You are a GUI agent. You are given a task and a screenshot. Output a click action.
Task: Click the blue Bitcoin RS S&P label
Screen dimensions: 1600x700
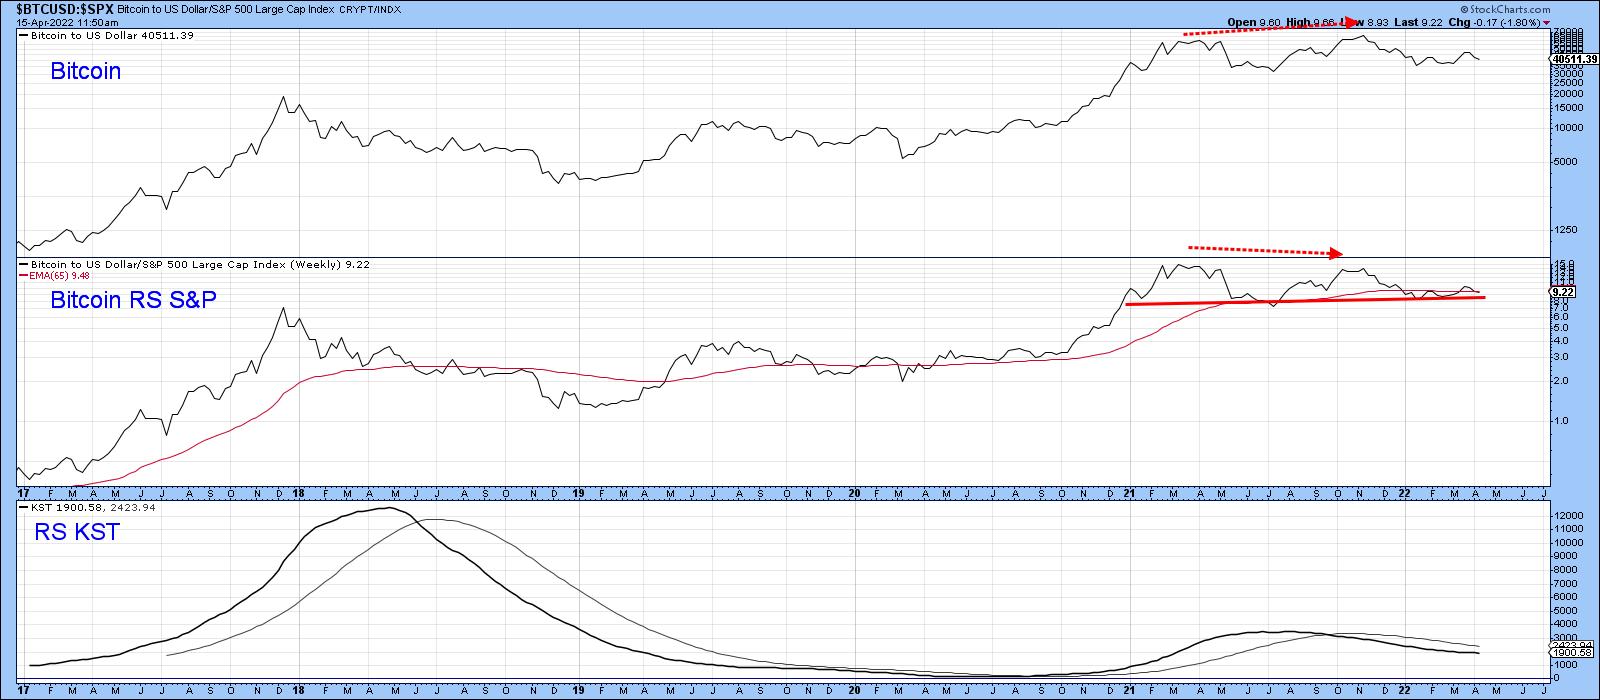tap(133, 299)
